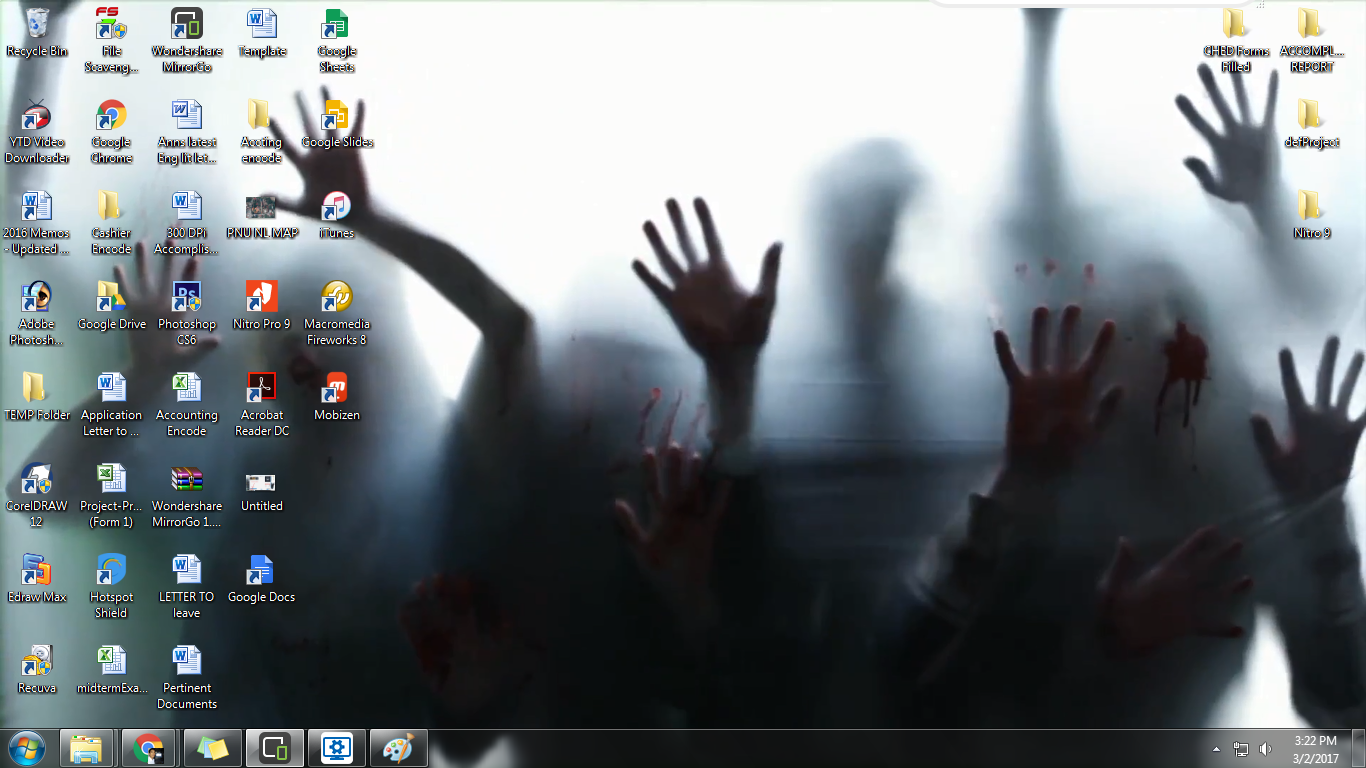The width and height of the screenshot is (1366, 768).
Task: Click the iTunes desktop shortcut
Action: point(336,207)
